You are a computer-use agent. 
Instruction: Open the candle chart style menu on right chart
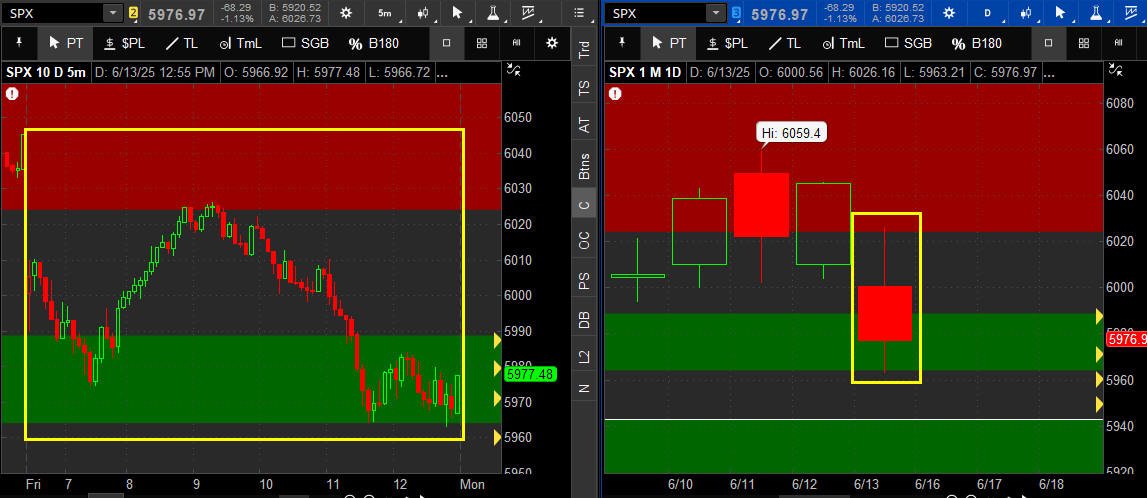(x=1026, y=12)
